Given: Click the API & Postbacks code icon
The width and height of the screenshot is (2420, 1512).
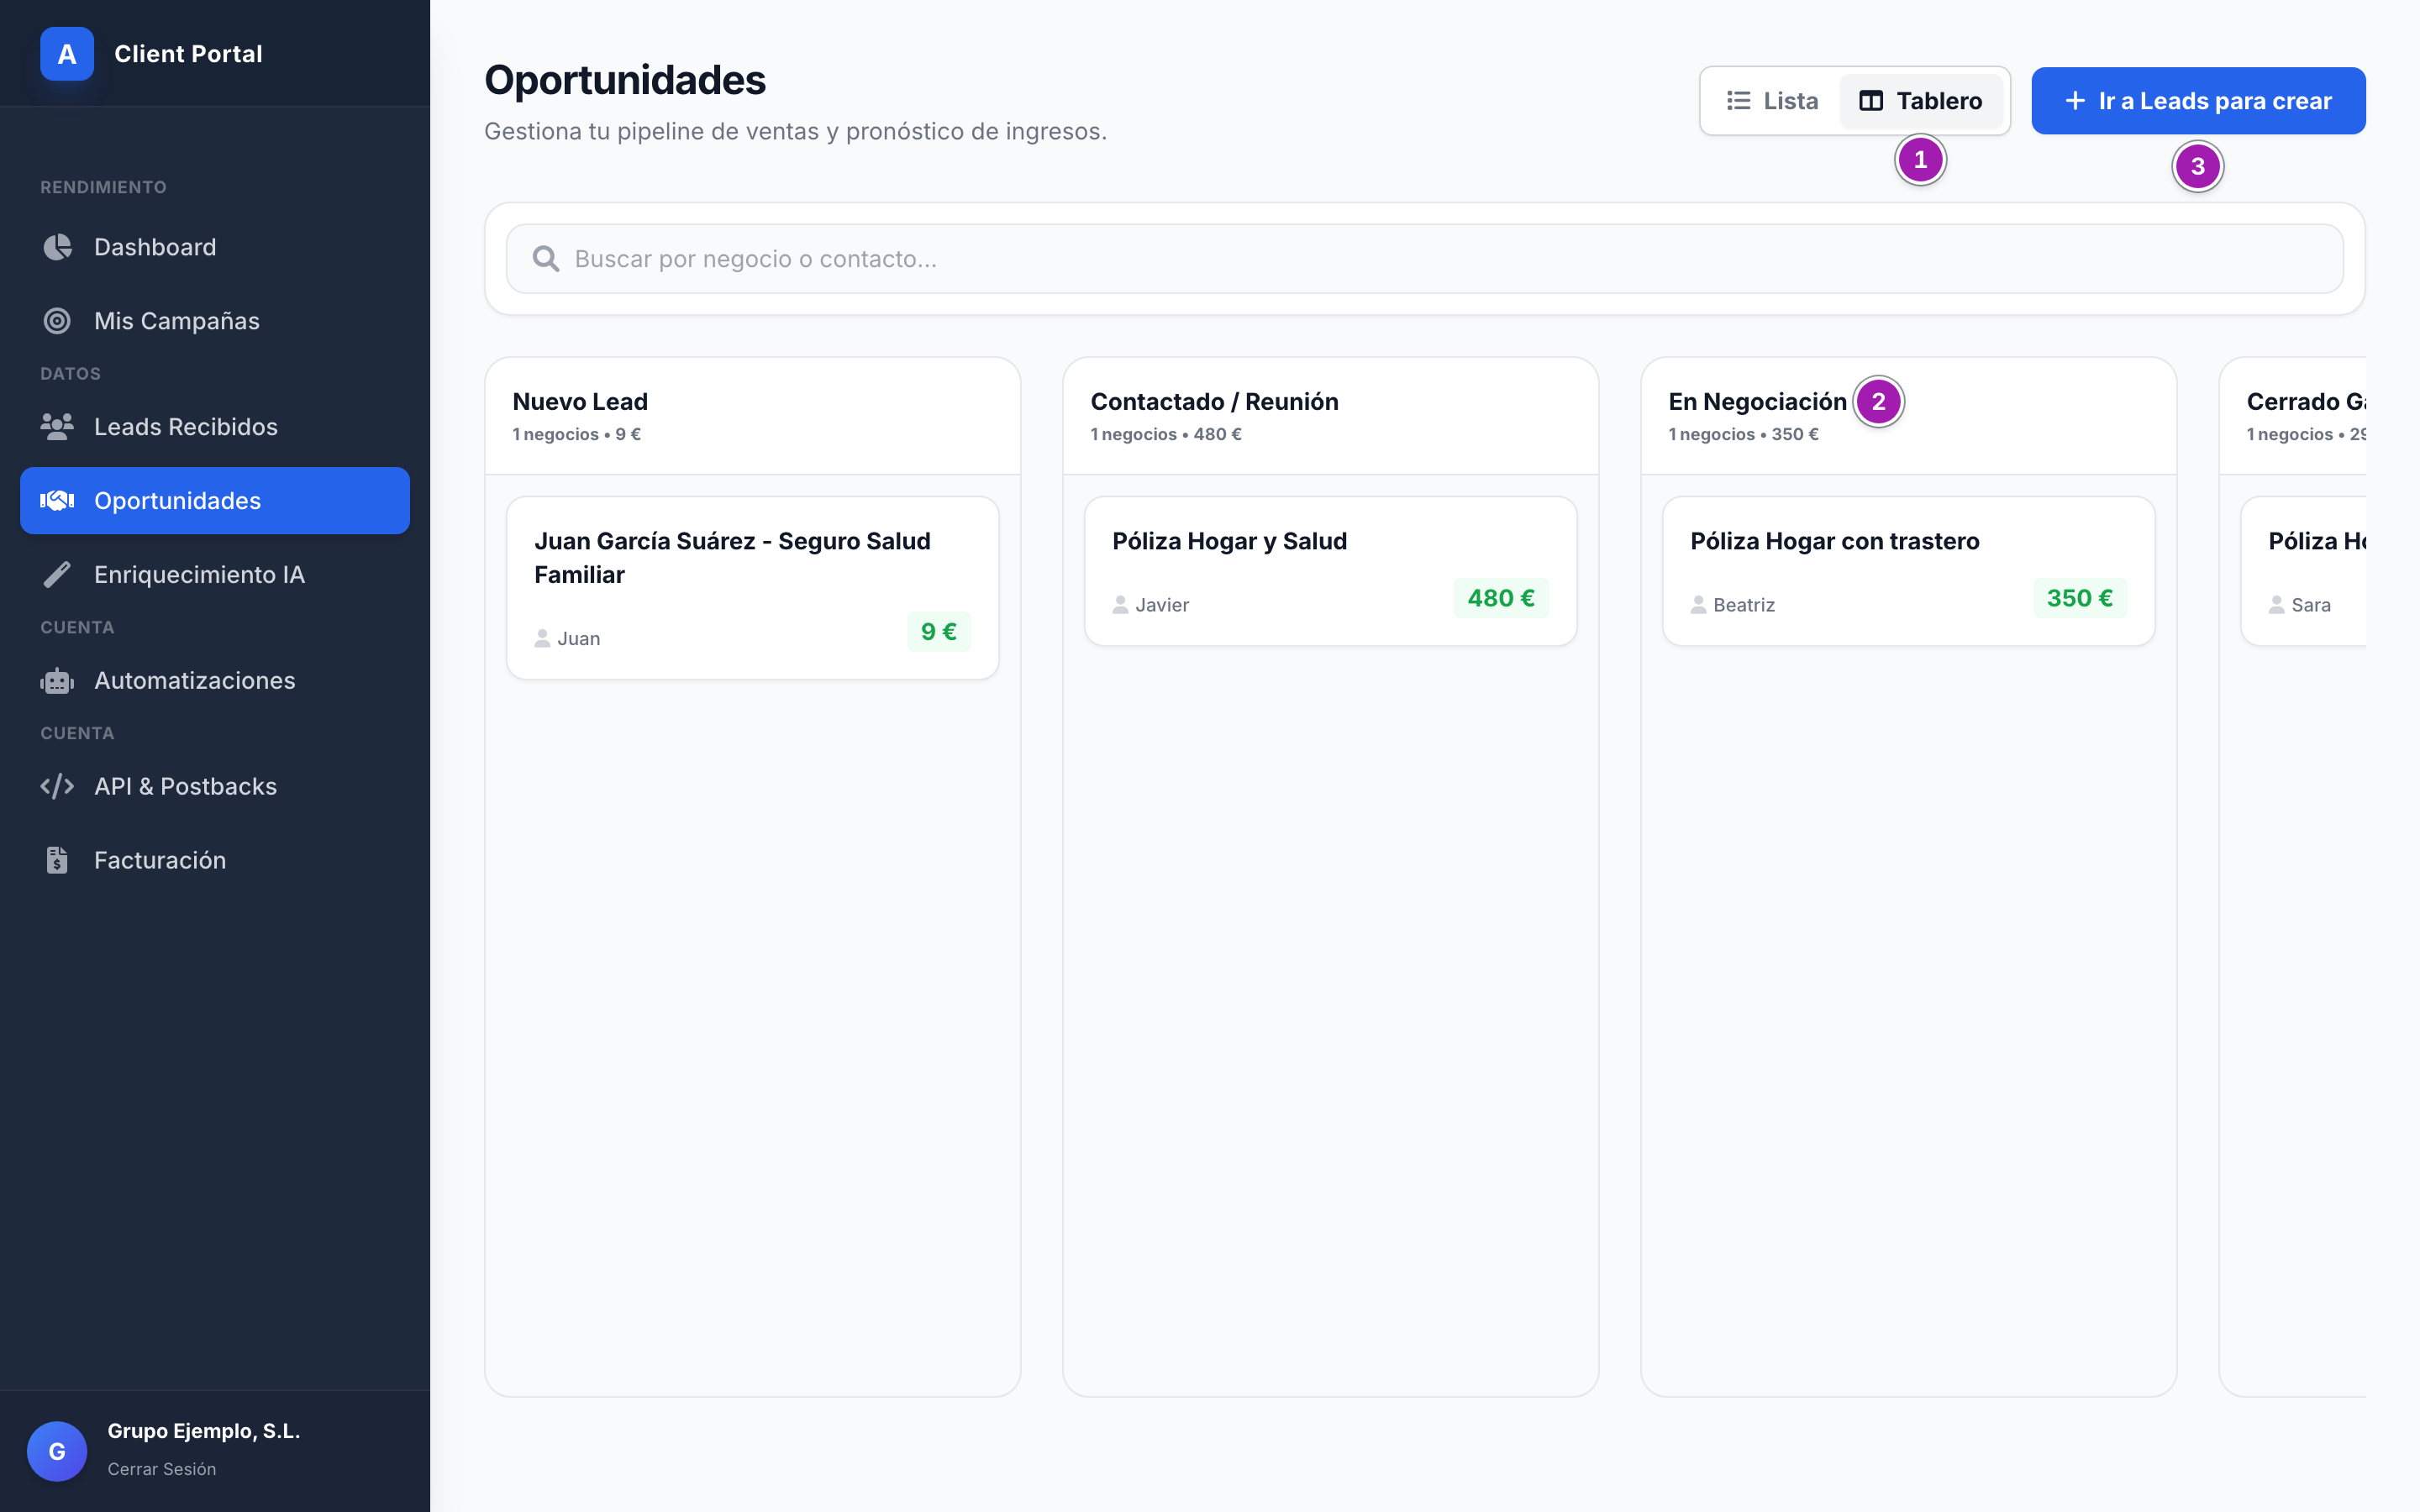Looking at the screenshot, I should (57, 787).
